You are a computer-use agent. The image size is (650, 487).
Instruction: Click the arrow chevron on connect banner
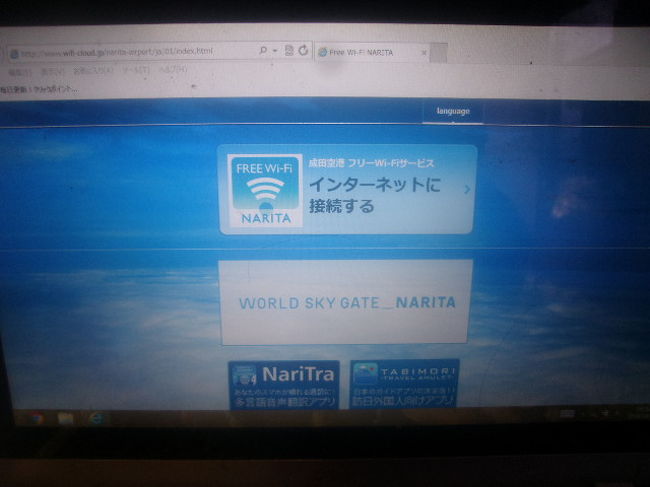pyautogui.click(x=467, y=189)
